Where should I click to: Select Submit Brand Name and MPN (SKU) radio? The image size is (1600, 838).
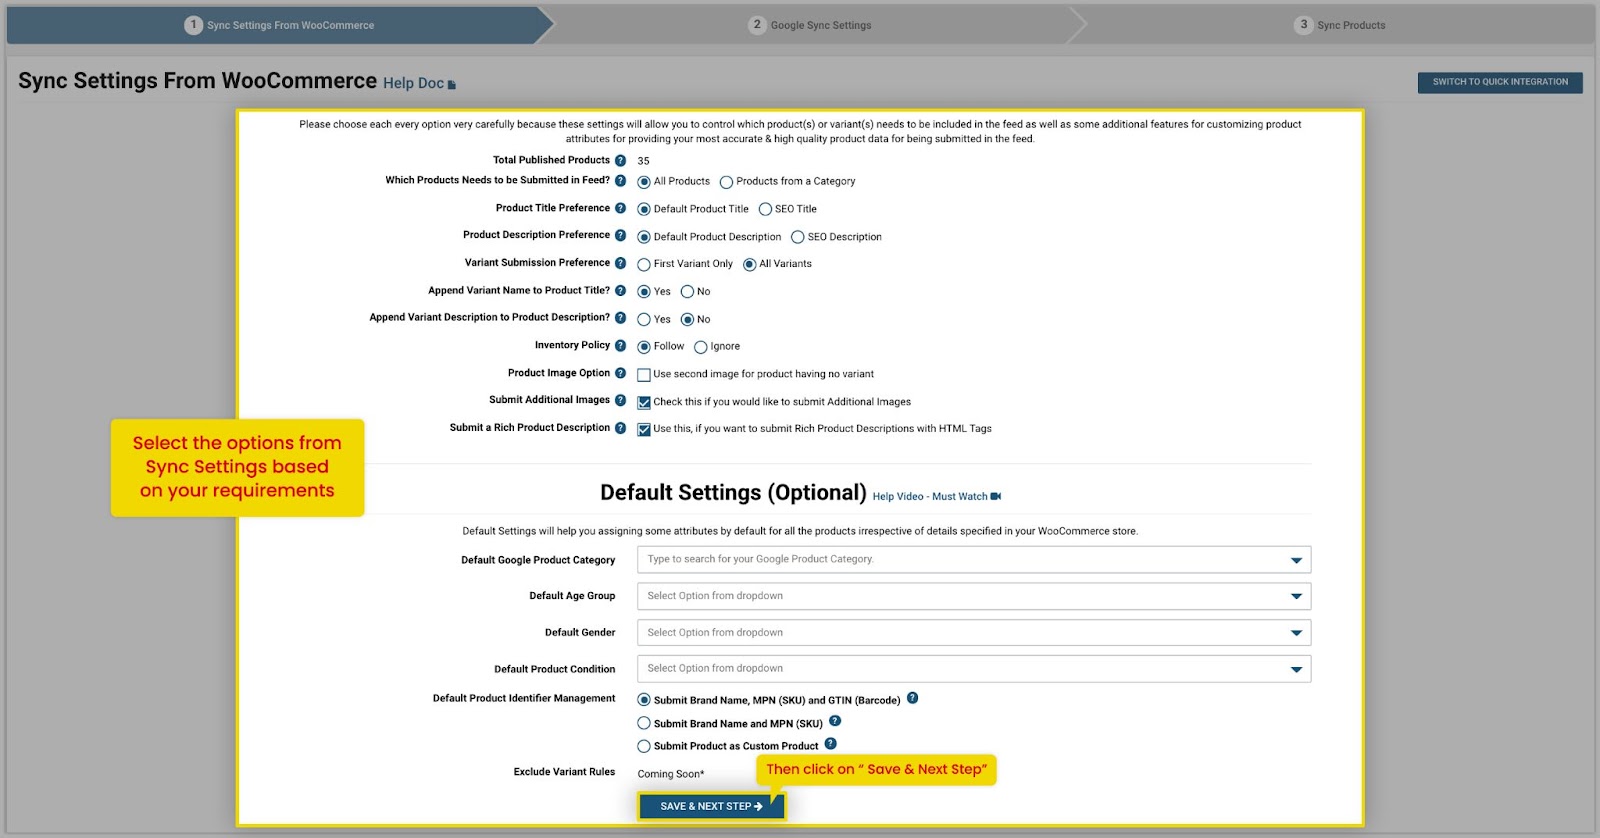click(644, 723)
